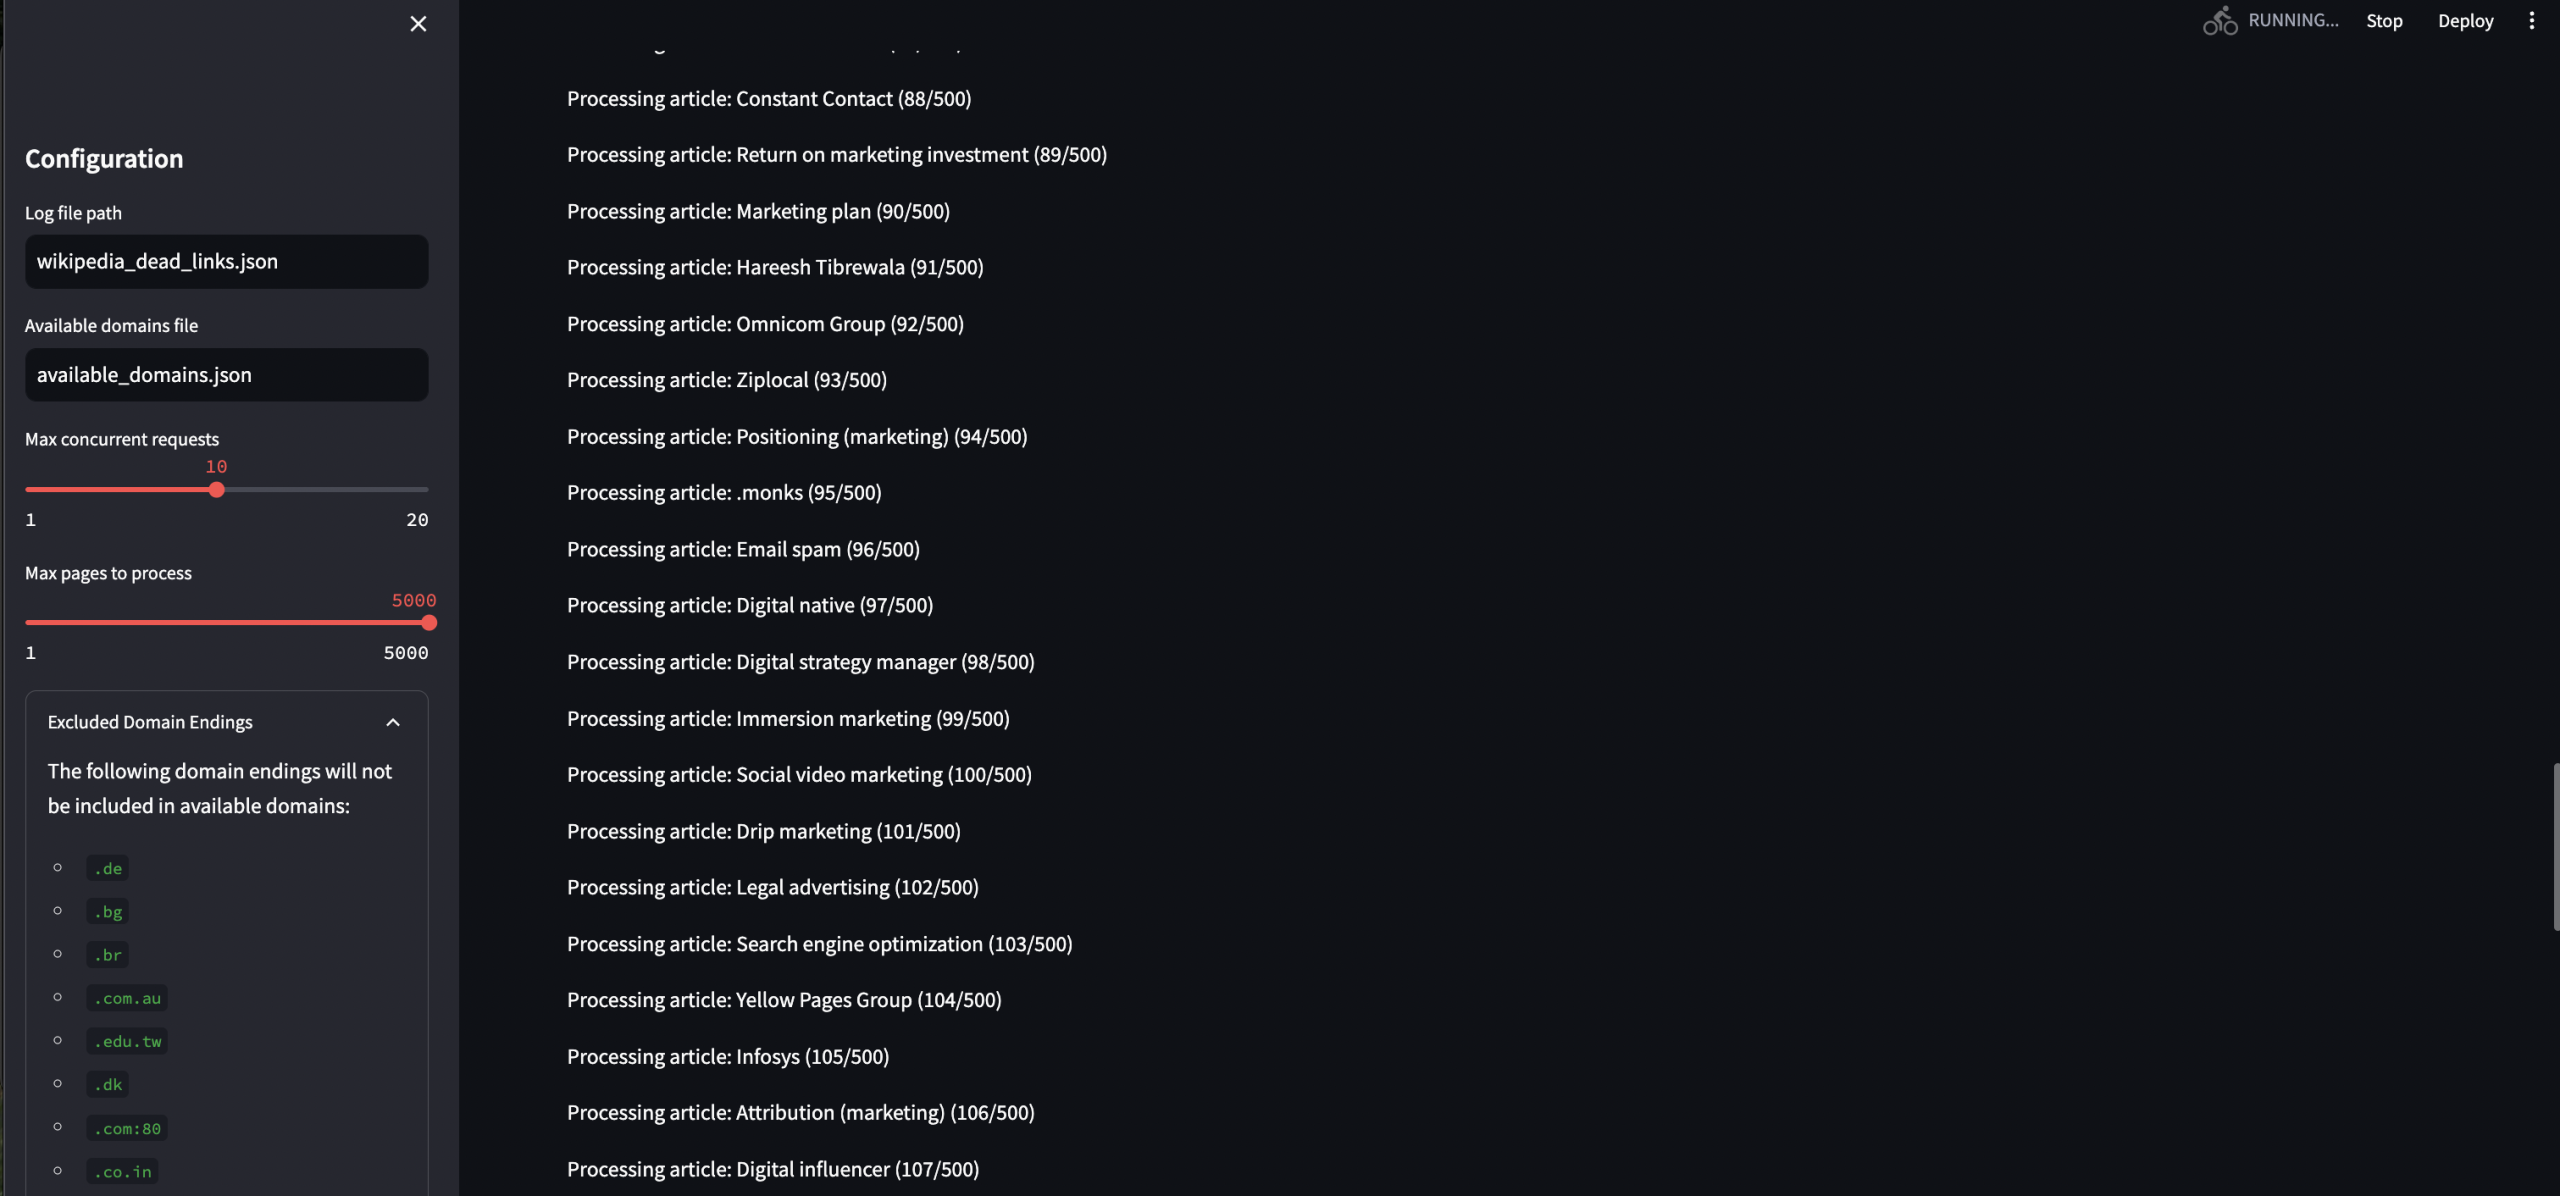The image size is (2560, 1196).
Task: Click the Infosys processing log line
Action: (x=728, y=1057)
